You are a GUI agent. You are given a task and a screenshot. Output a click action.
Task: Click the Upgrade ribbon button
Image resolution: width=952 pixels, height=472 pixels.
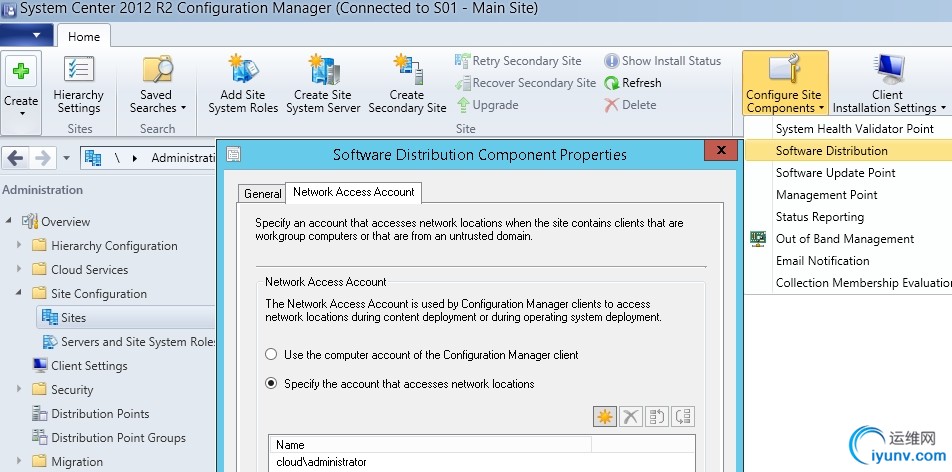click(x=488, y=104)
